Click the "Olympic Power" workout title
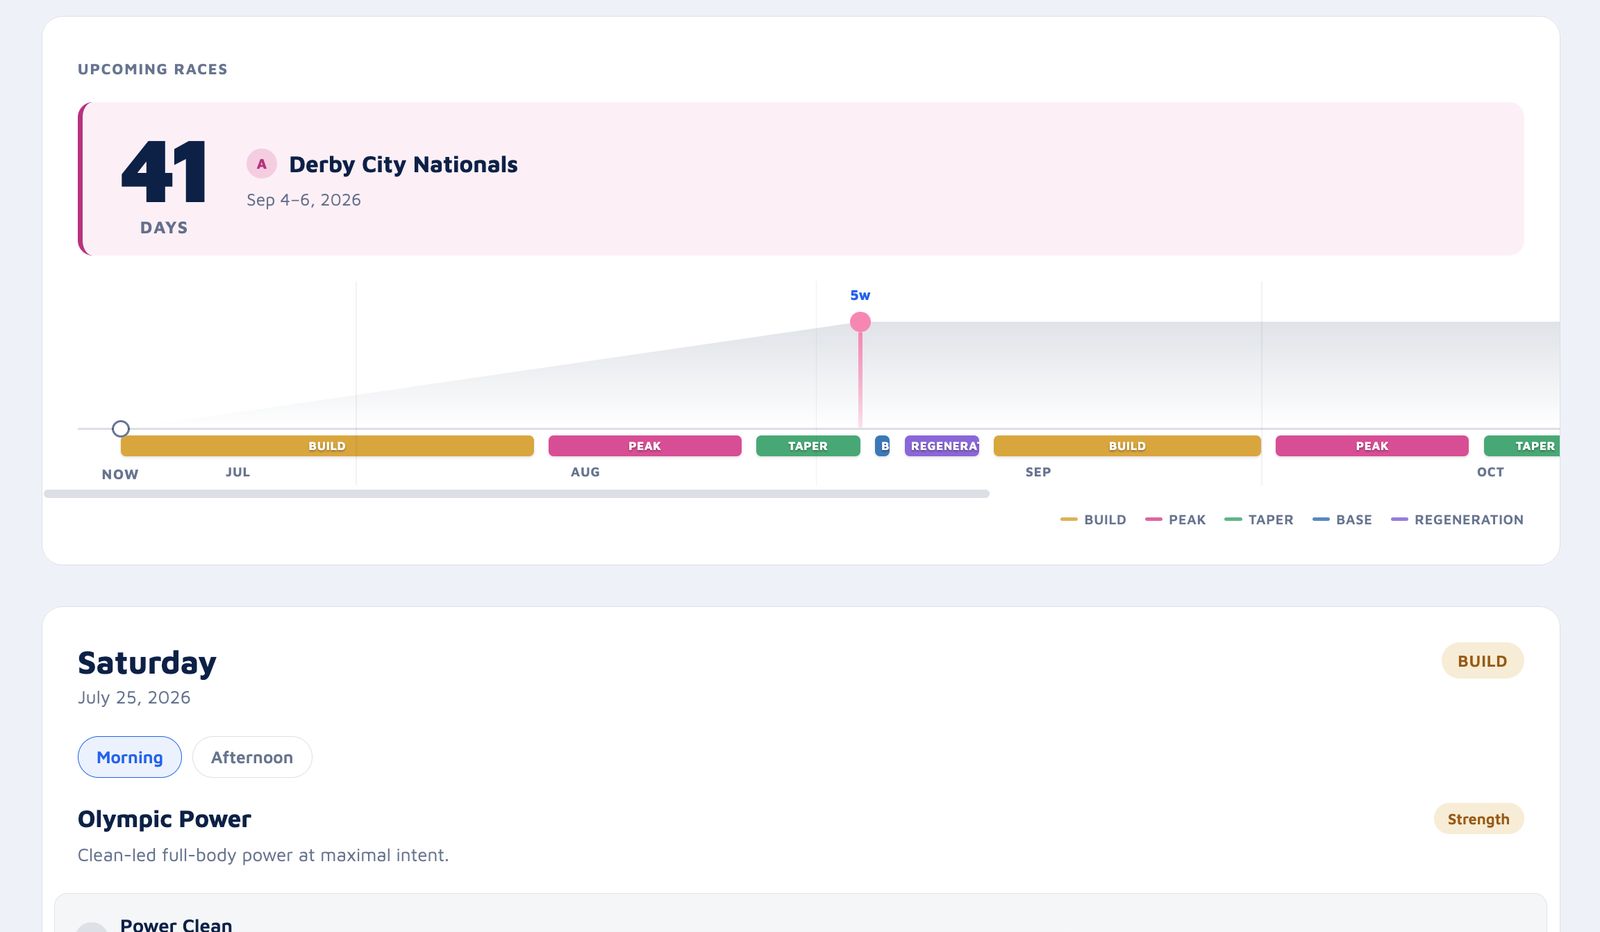Image resolution: width=1600 pixels, height=932 pixels. (x=164, y=819)
